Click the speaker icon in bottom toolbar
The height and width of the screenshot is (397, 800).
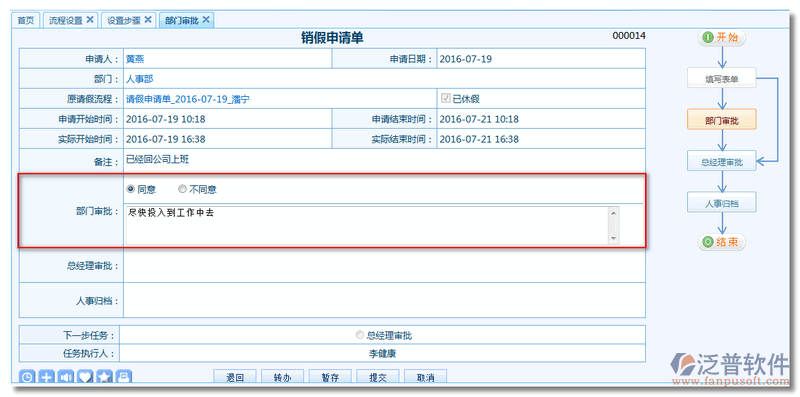tap(66, 377)
